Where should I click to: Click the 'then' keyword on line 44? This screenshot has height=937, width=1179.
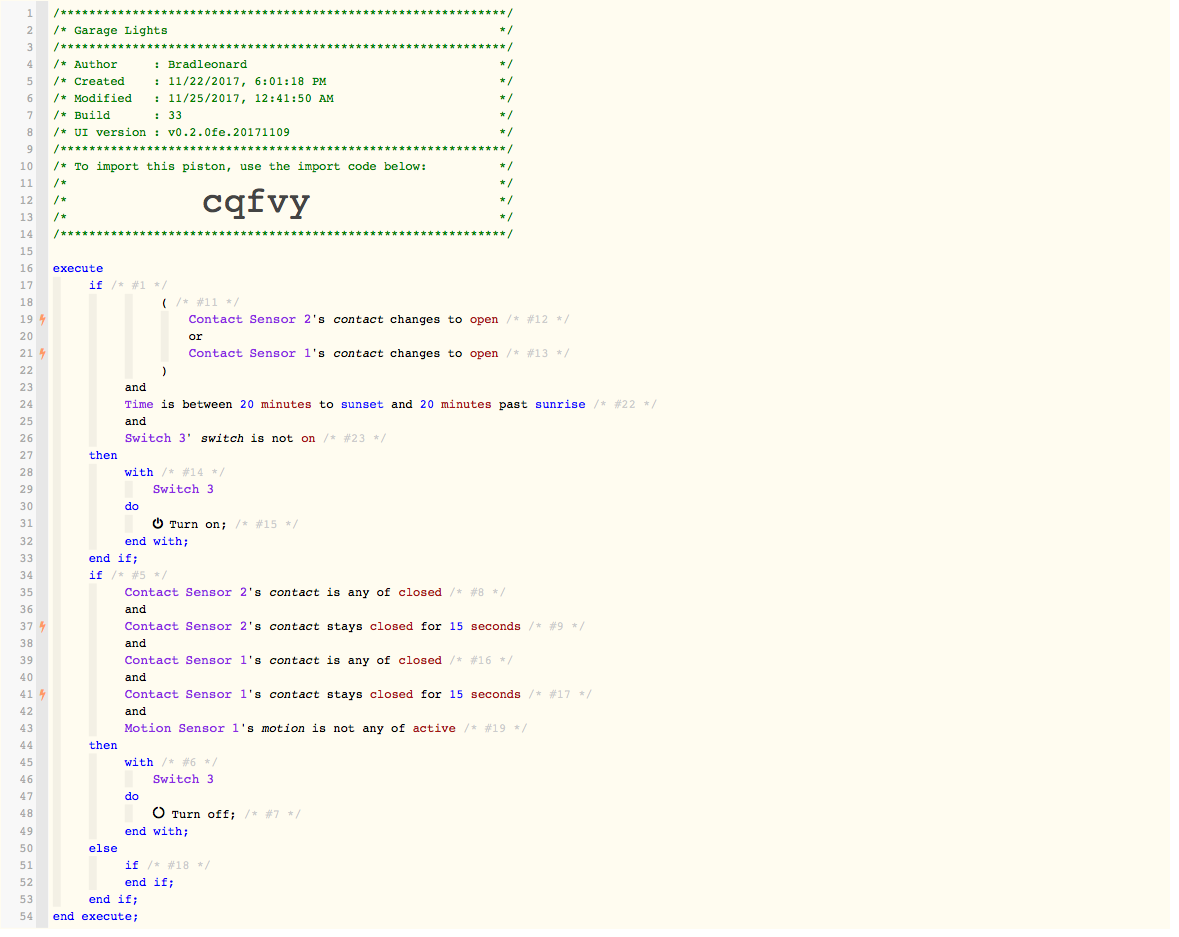103,746
